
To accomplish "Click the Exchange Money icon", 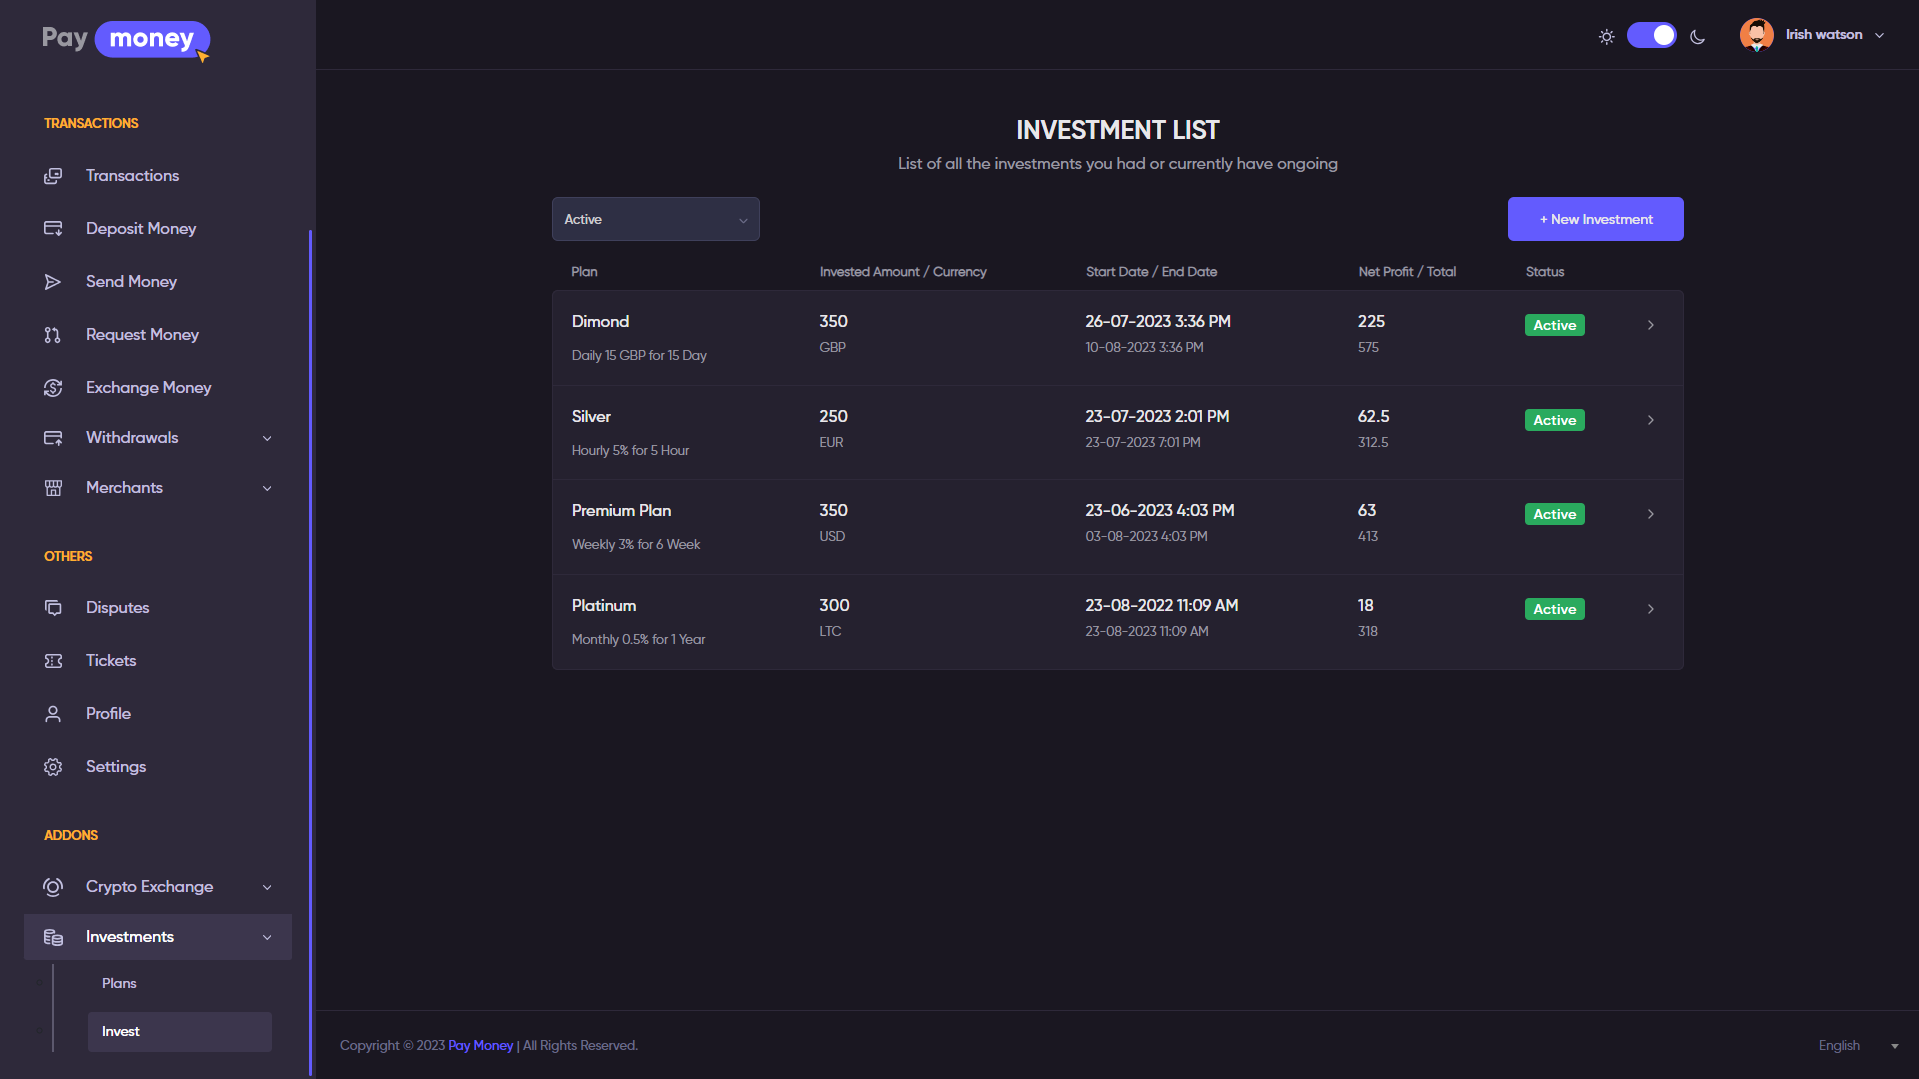I will (53, 388).
